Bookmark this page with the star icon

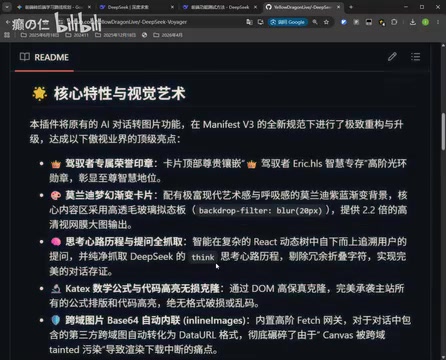(326, 22)
